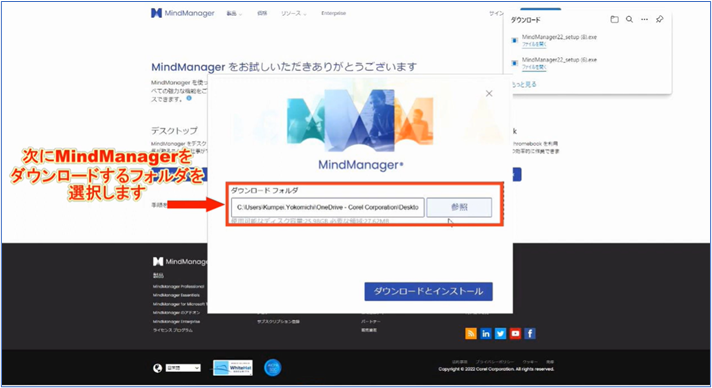Expand the リソース menu in header
Image resolution: width=712 pixels, height=388 pixels.
tap(293, 14)
